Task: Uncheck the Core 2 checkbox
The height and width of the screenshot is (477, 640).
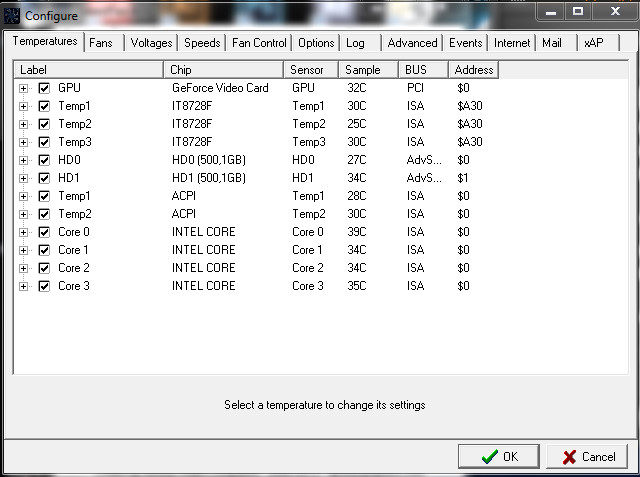Action: tap(44, 268)
